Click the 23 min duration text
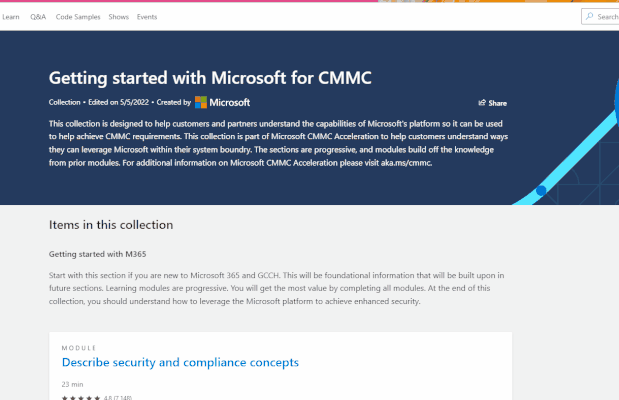Viewport: 619px width, 400px height. point(72,384)
